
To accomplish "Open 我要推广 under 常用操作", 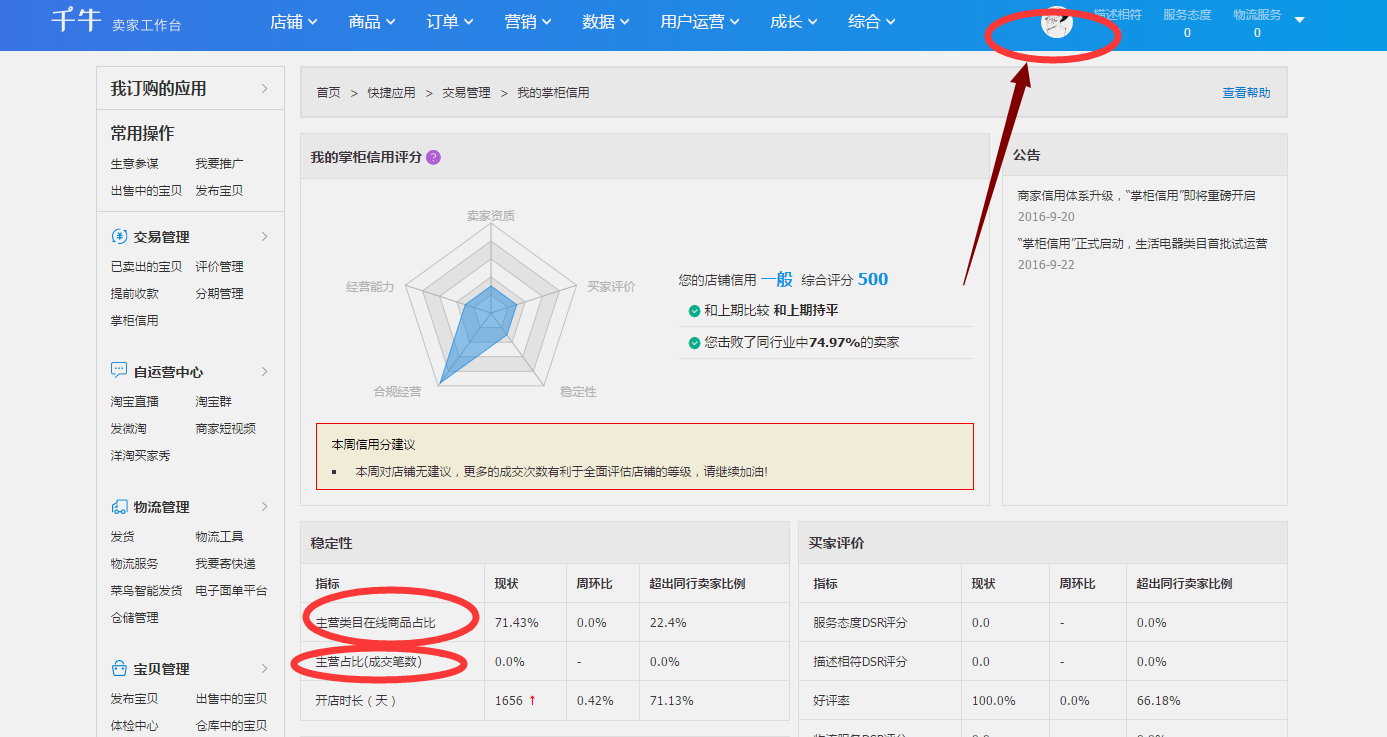I will (x=219, y=163).
